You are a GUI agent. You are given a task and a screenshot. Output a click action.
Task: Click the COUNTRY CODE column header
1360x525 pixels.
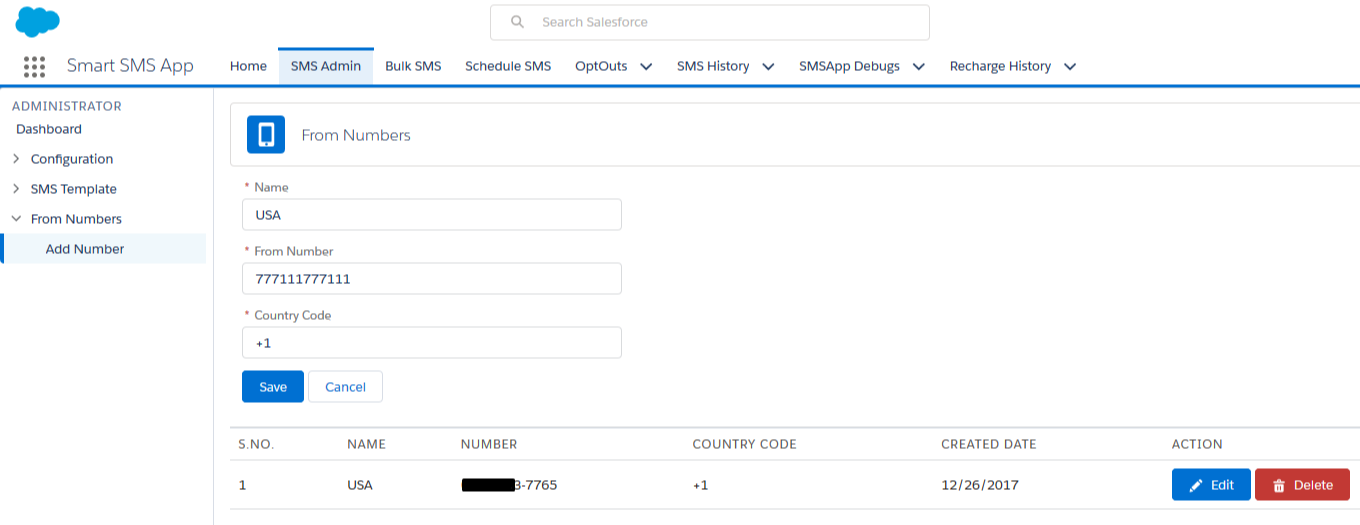point(744,444)
